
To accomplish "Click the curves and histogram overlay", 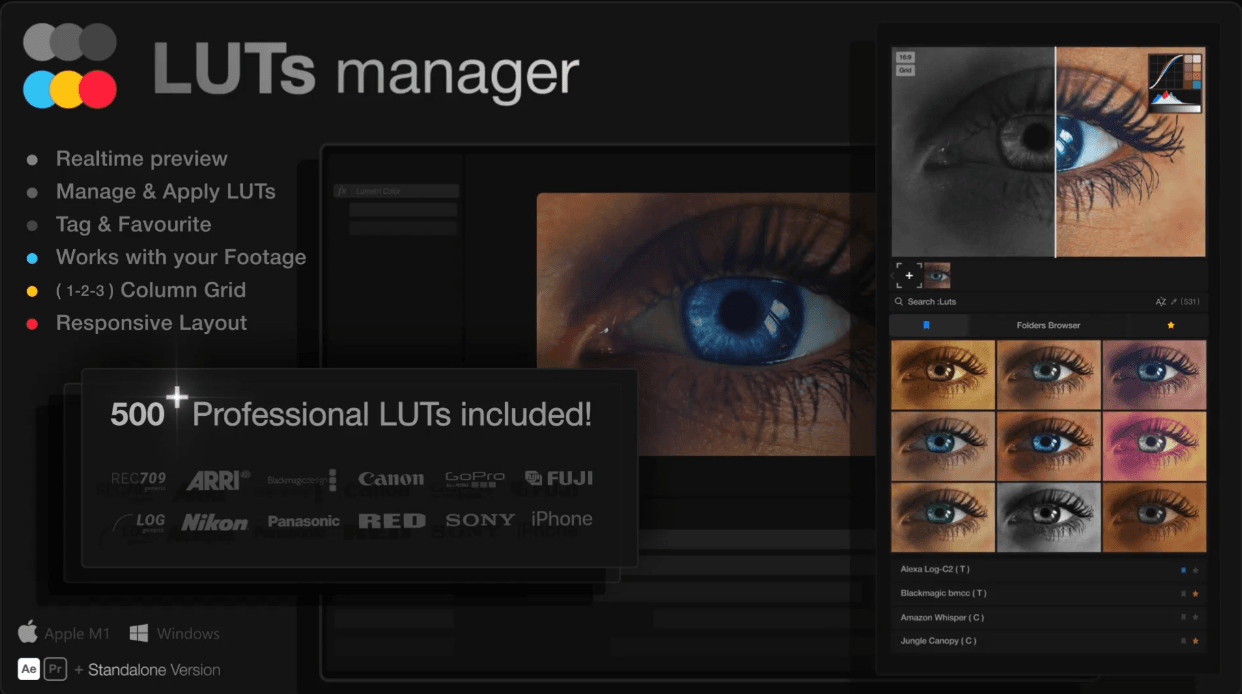I will coord(1174,83).
